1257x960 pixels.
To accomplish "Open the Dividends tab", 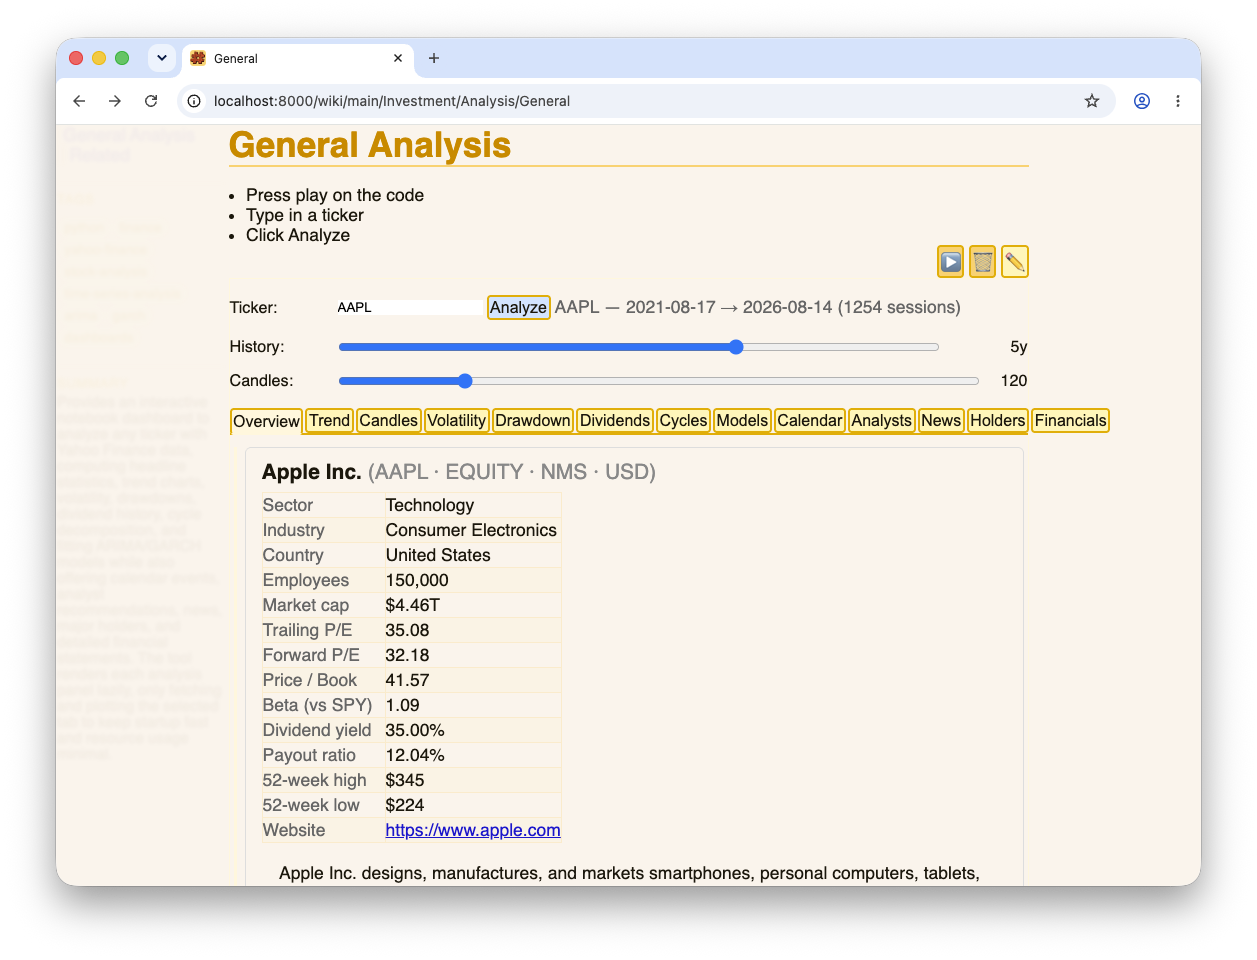I will point(615,421).
